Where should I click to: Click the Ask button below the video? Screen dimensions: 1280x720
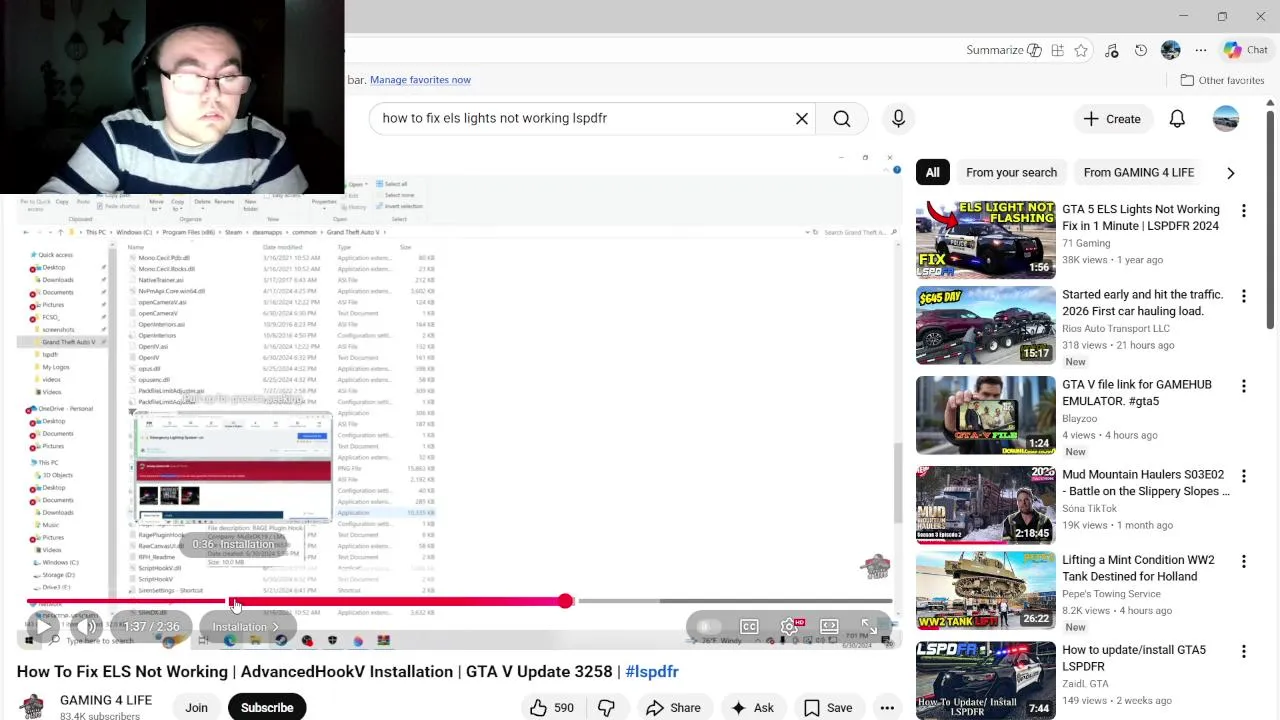click(x=752, y=707)
